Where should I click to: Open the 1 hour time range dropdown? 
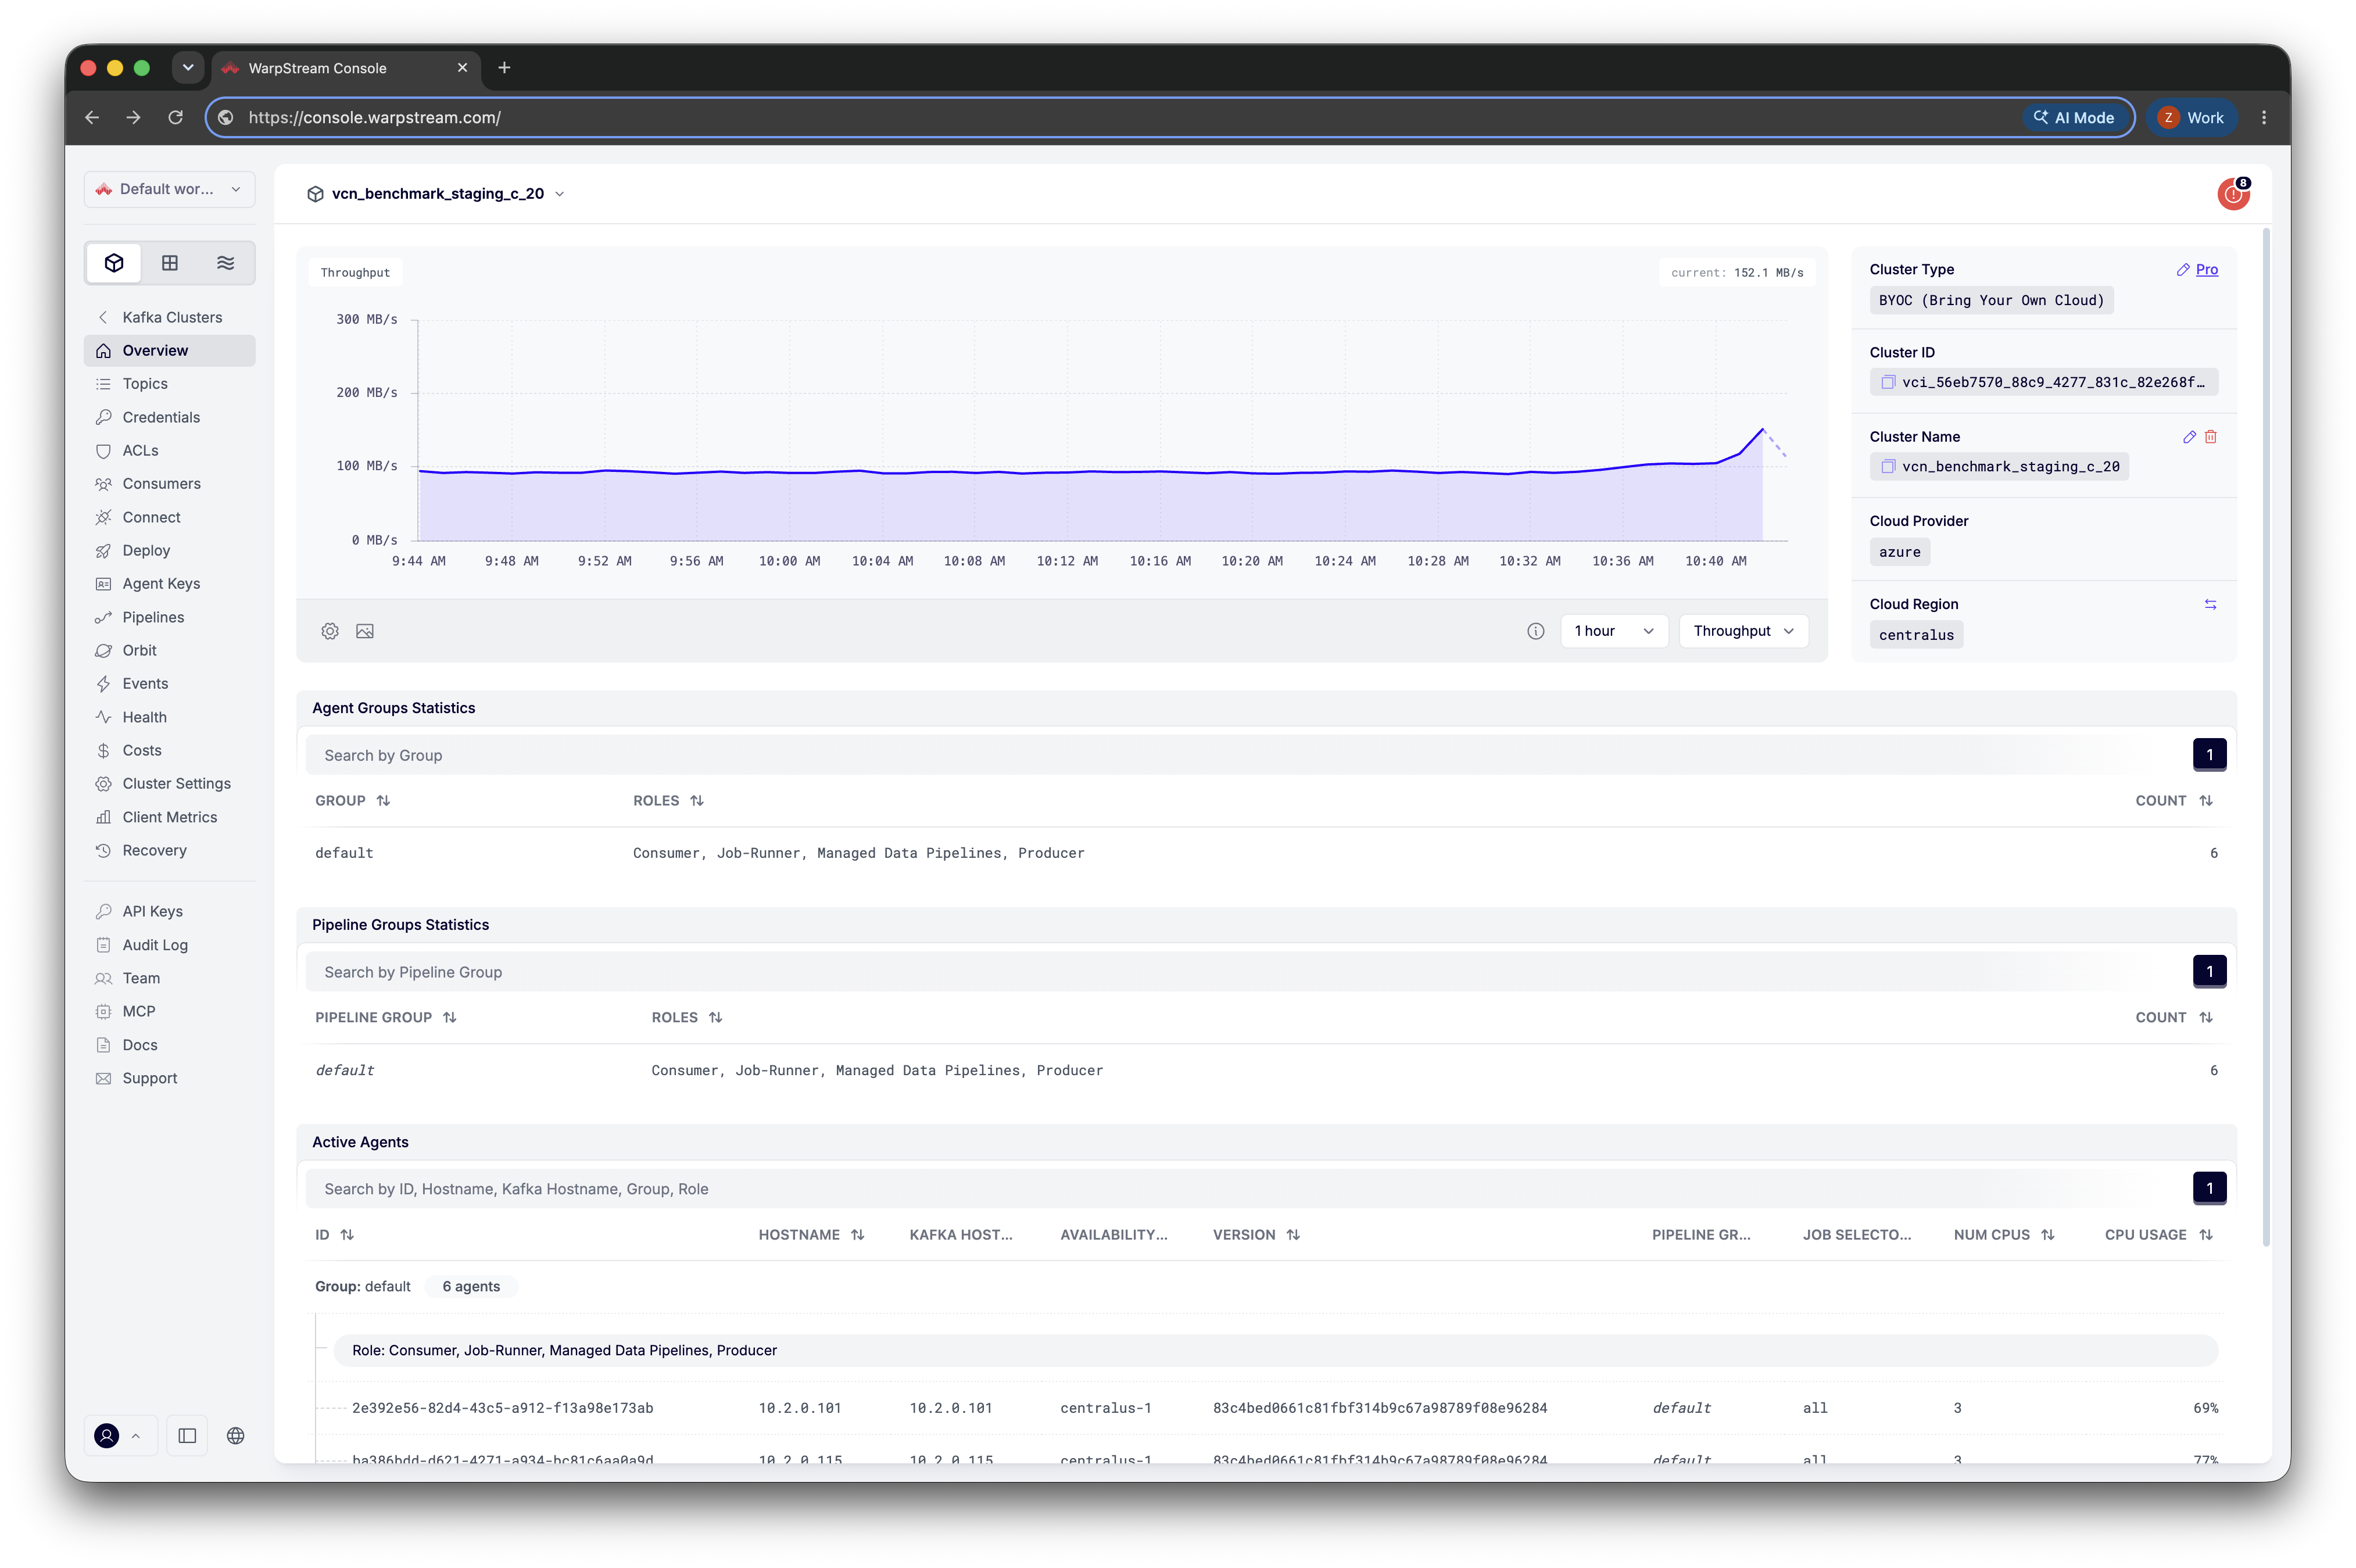pos(1614,631)
